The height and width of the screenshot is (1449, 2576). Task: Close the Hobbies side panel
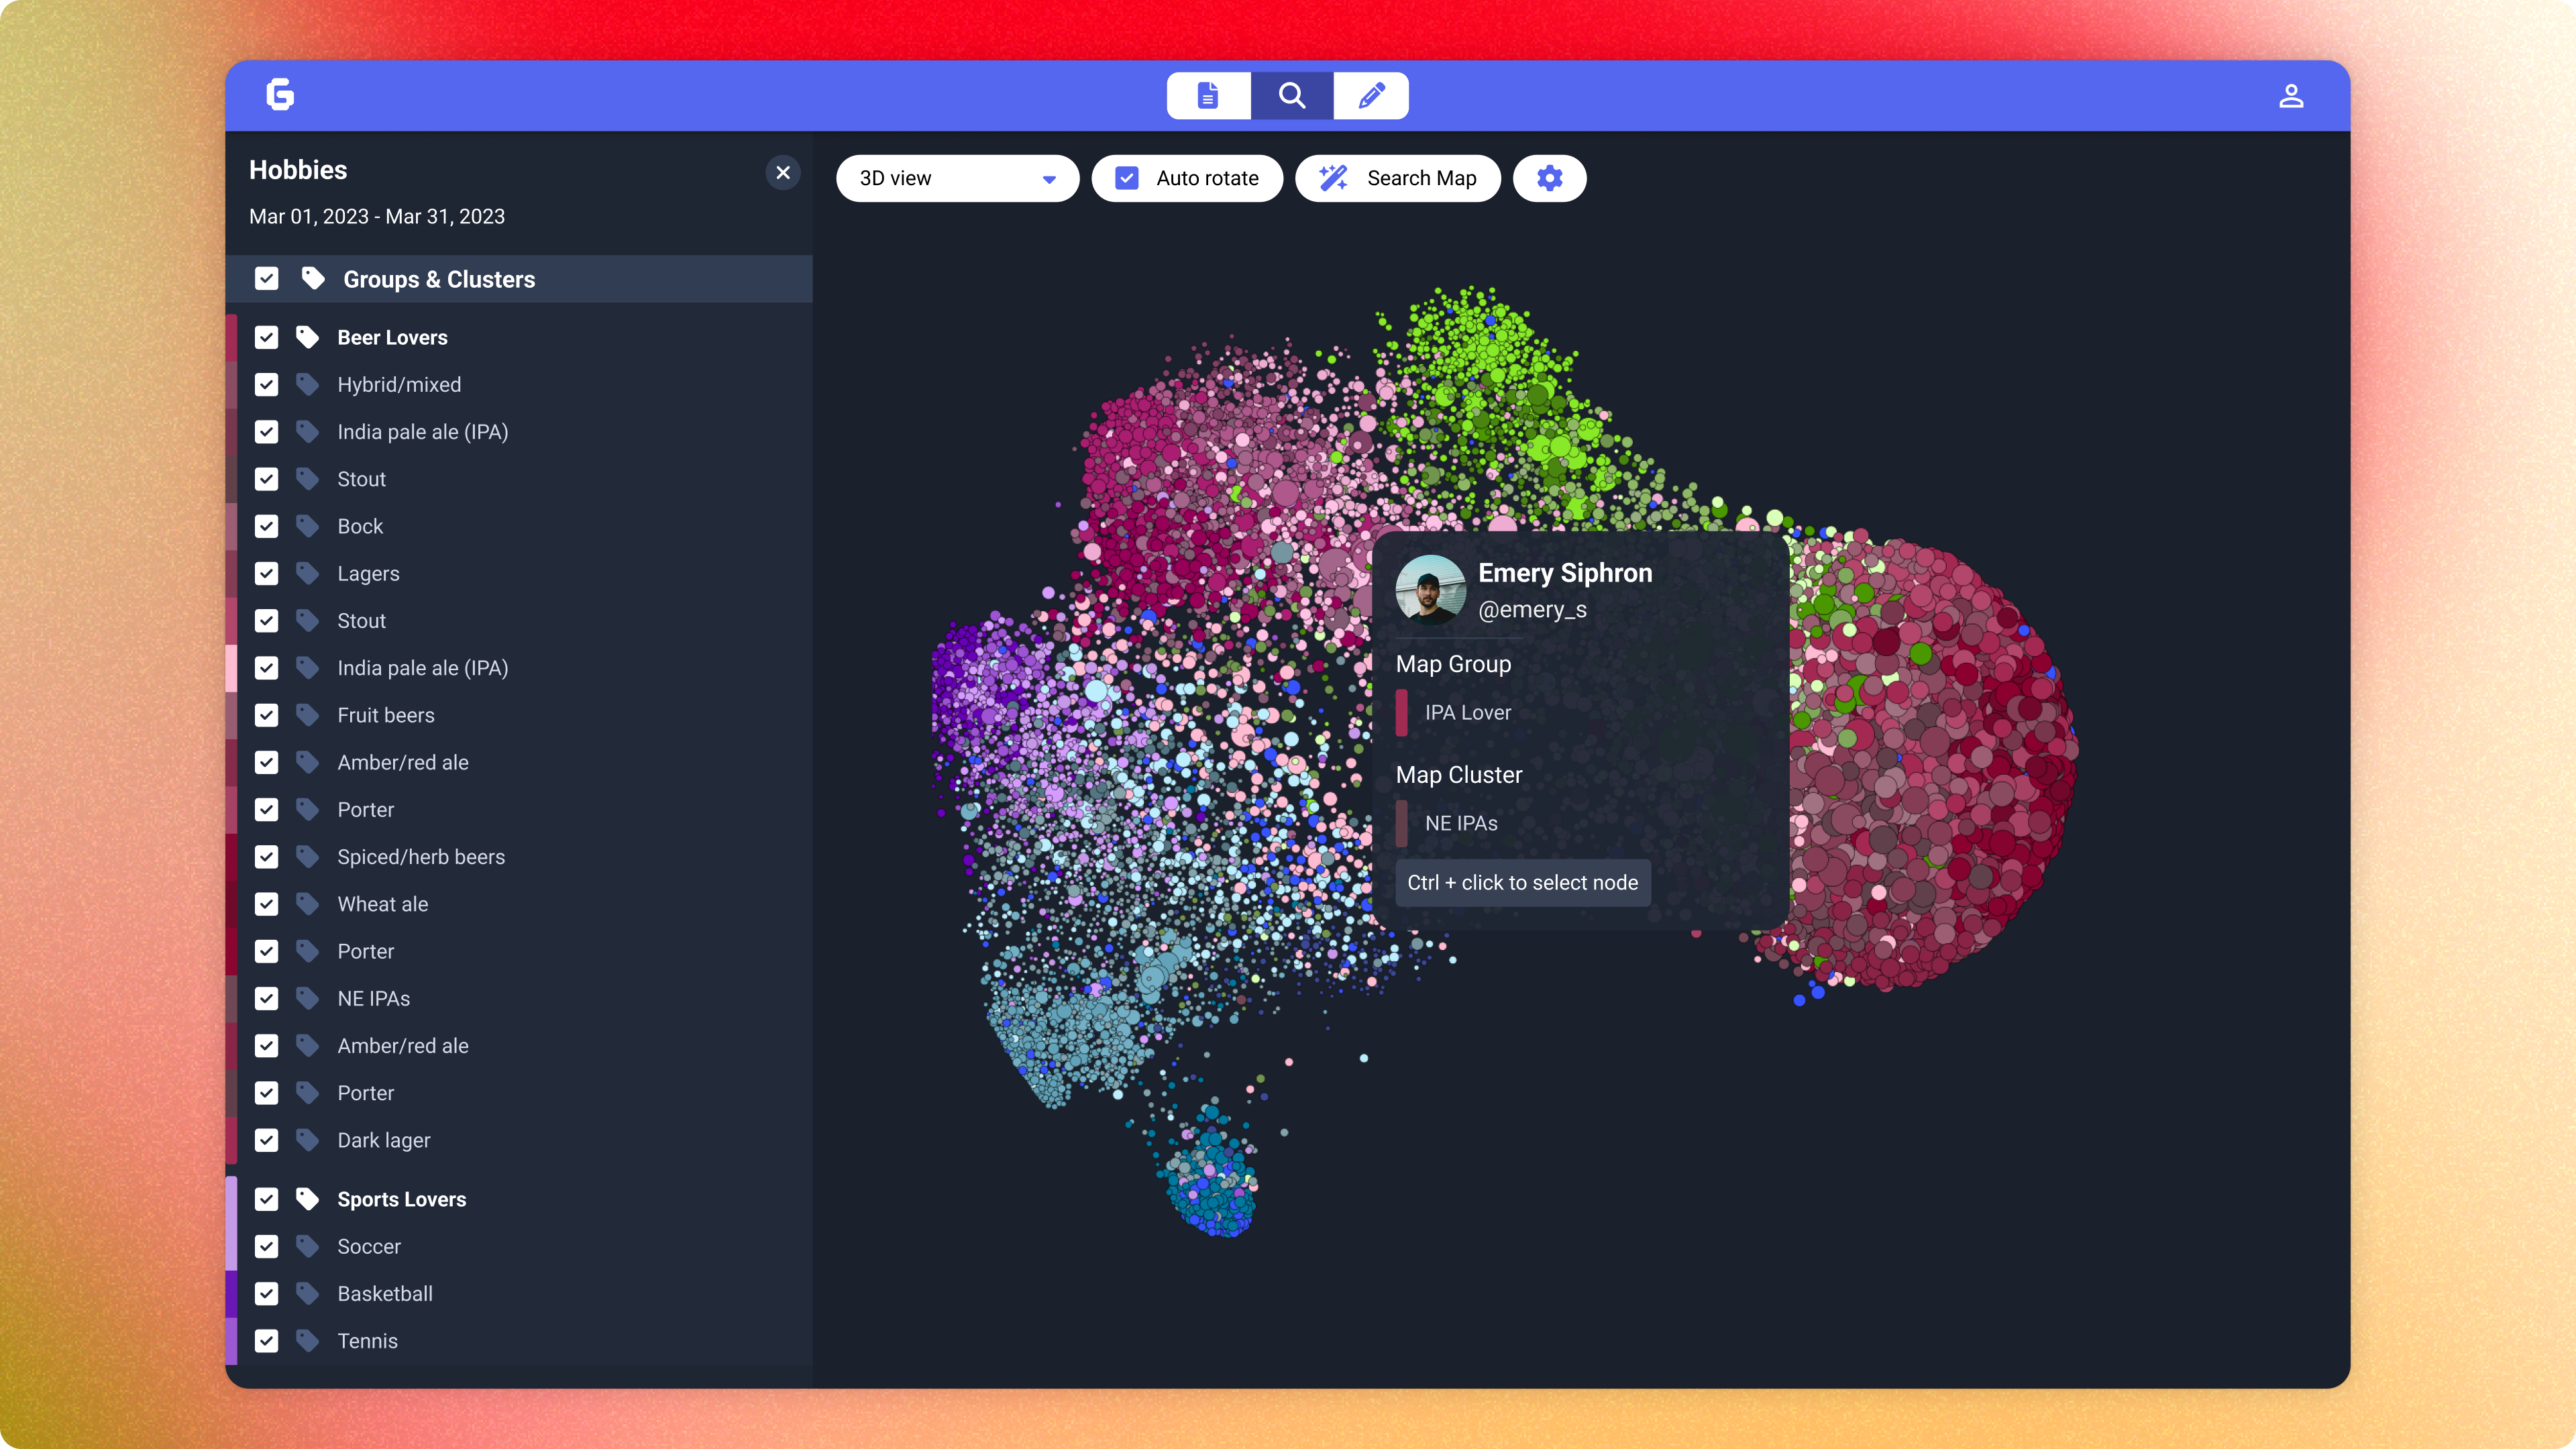[x=783, y=172]
